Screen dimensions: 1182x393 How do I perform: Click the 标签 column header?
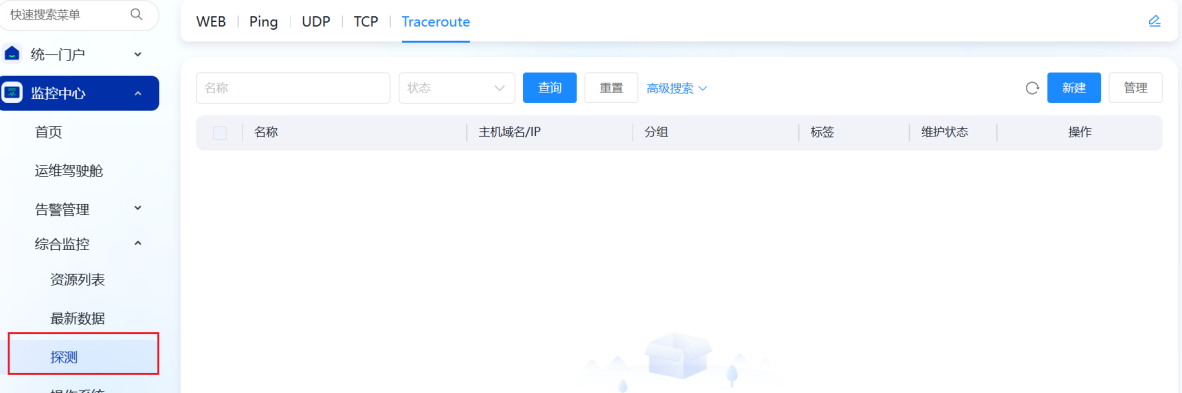pyautogui.click(x=822, y=132)
